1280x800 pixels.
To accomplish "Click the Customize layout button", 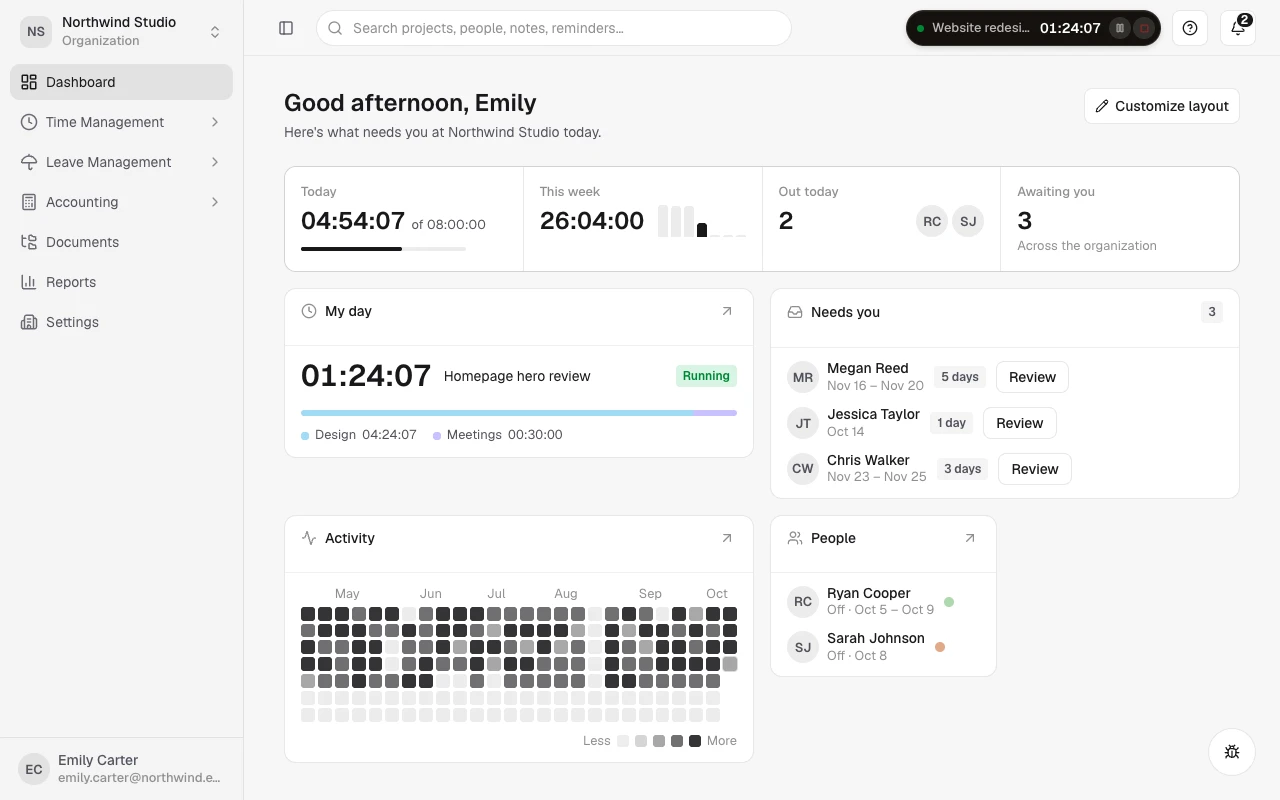I will pyautogui.click(x=1162, y=106).
